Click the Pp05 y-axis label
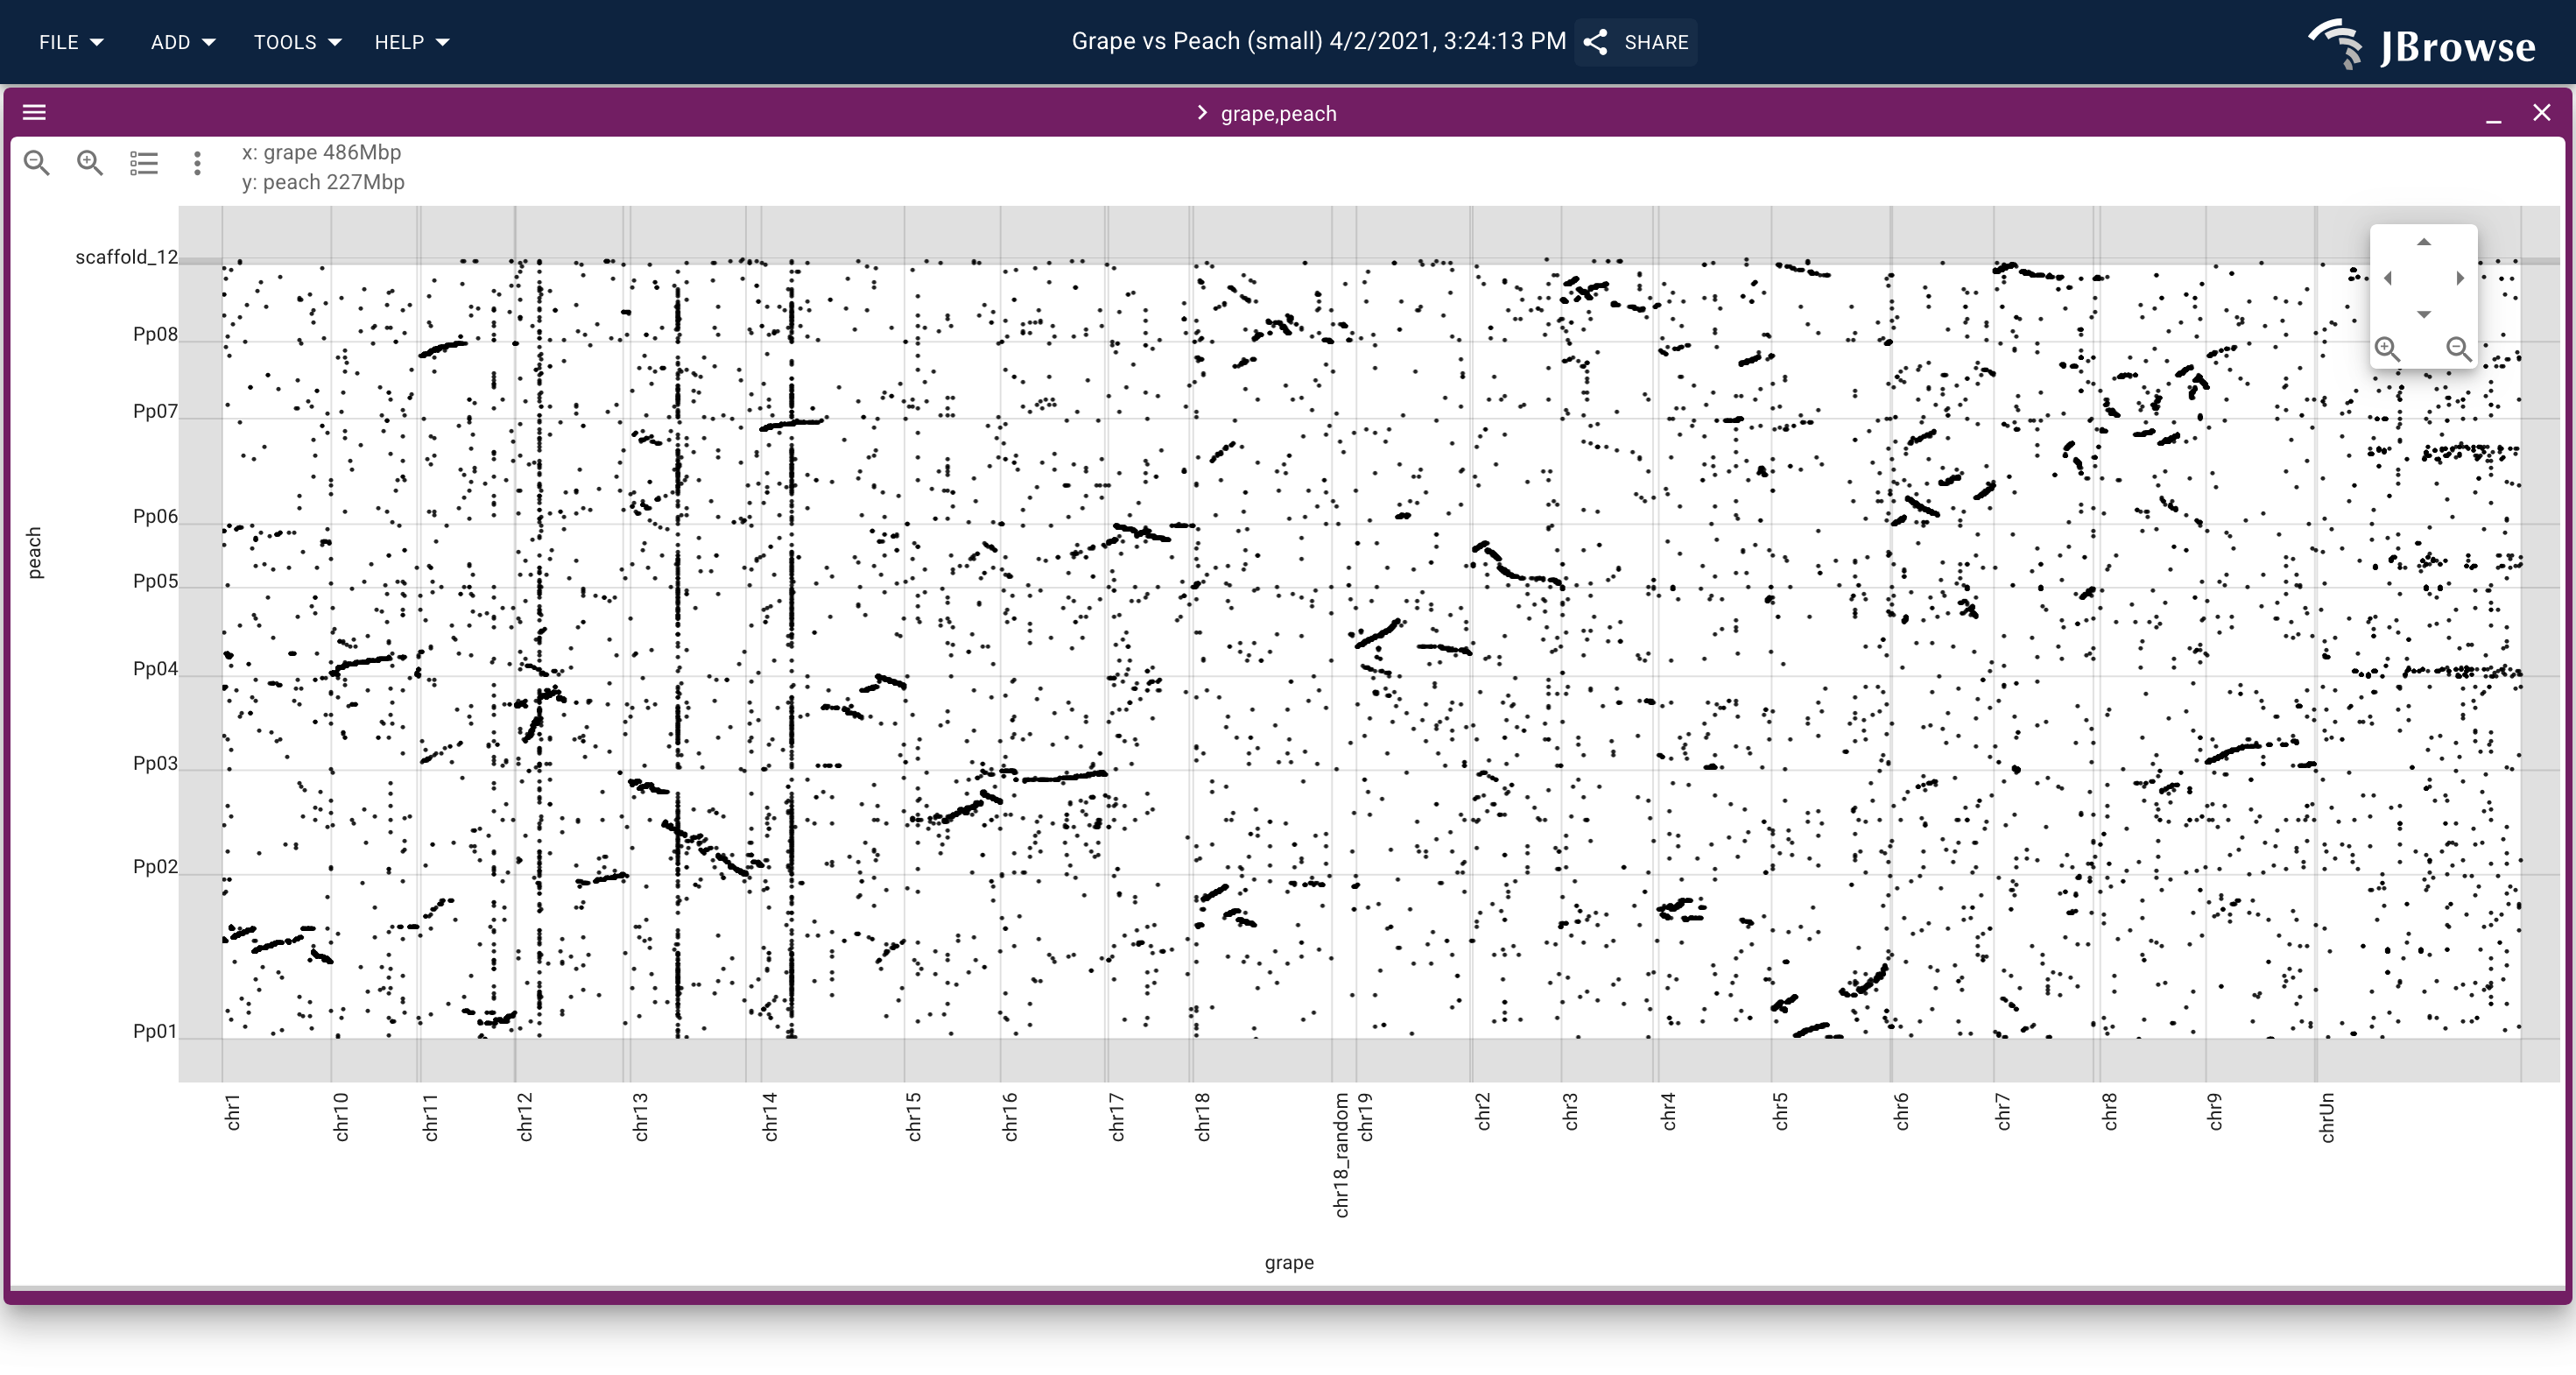 tap(155, 581)
